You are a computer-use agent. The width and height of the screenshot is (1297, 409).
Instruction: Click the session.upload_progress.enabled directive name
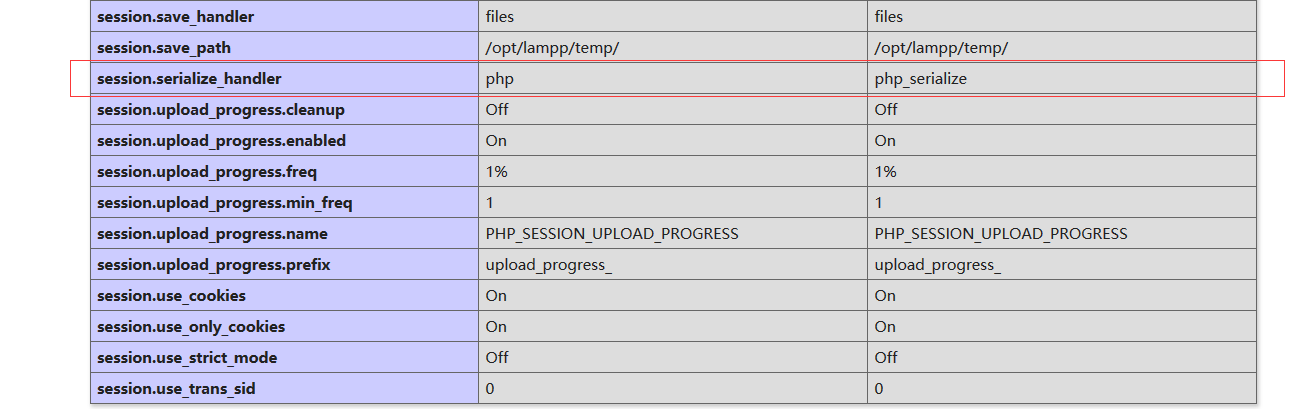(221, 140)
